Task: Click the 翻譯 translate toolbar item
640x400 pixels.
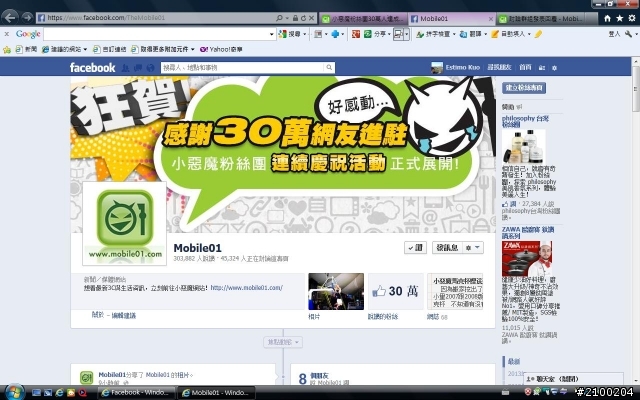Action: (x=473, y=34)
